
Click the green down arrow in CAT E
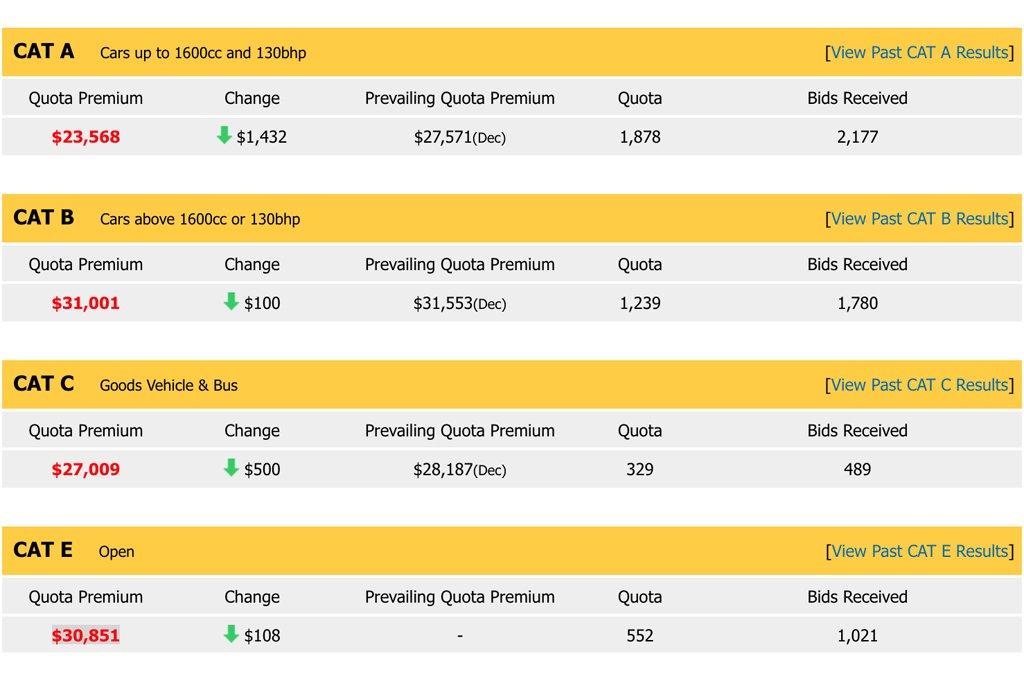point(231,633)
